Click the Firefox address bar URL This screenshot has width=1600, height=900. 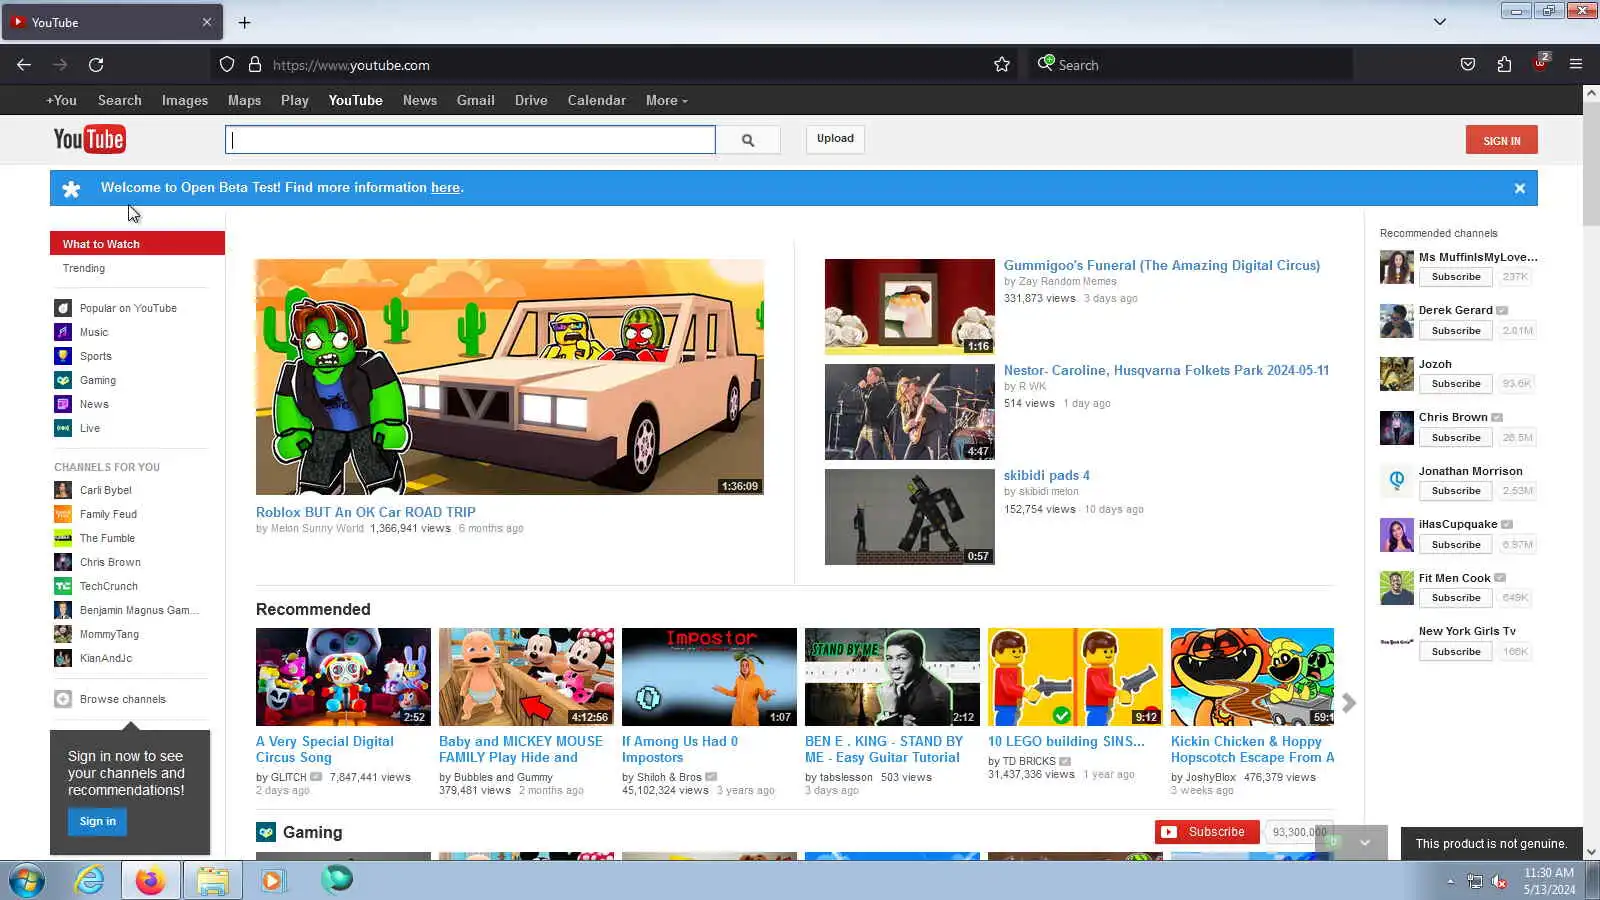(x=351, y=65)
